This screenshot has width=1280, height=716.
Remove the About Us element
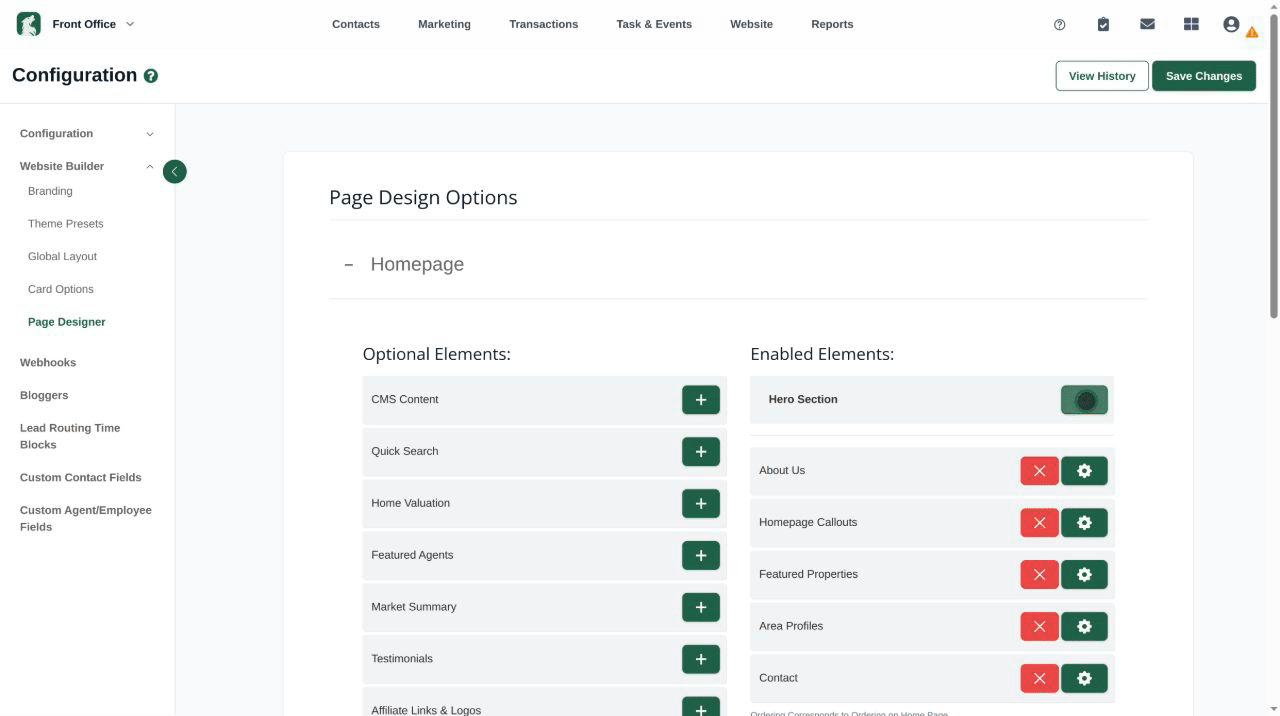click(x=1039, y=471)
